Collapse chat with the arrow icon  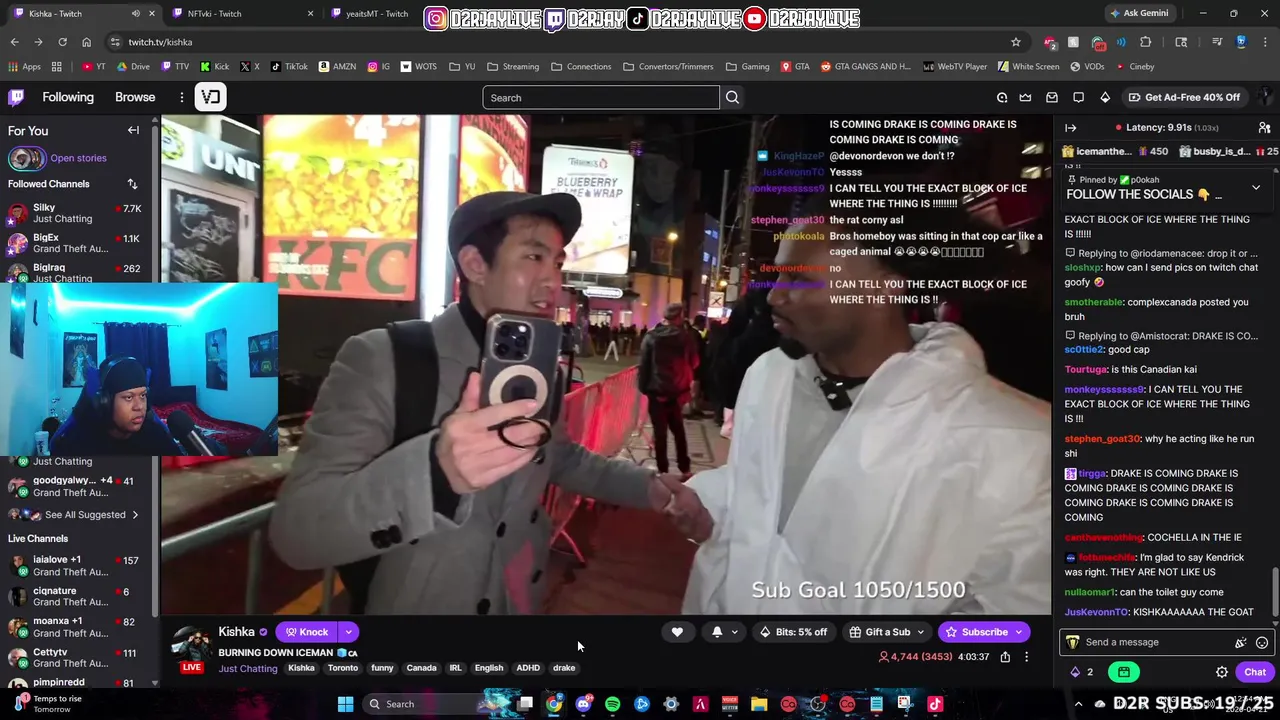[x=1070, y=128]
